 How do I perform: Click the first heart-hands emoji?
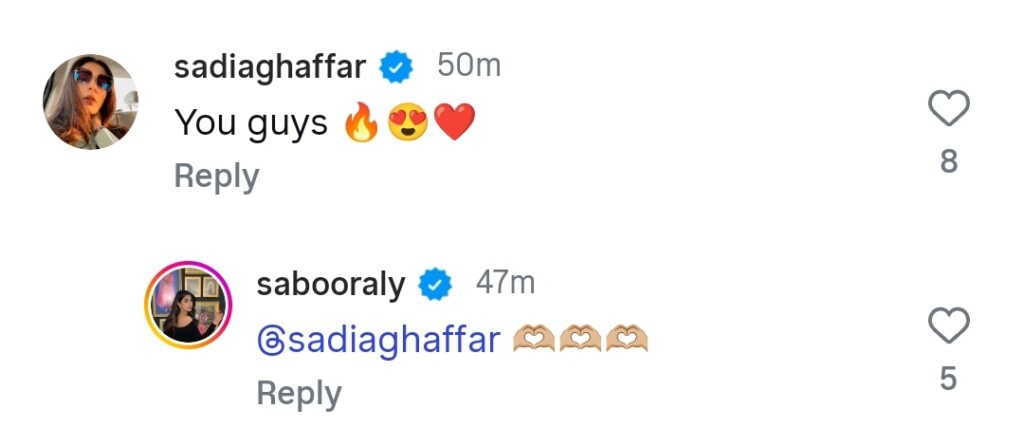pyautogui.click(x=535, y=341)
